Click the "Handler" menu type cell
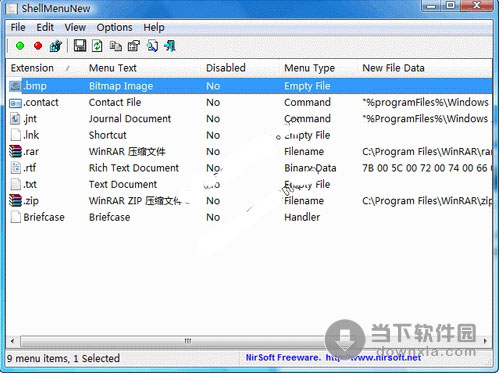 pyautogui.click(x=302, y=217)
